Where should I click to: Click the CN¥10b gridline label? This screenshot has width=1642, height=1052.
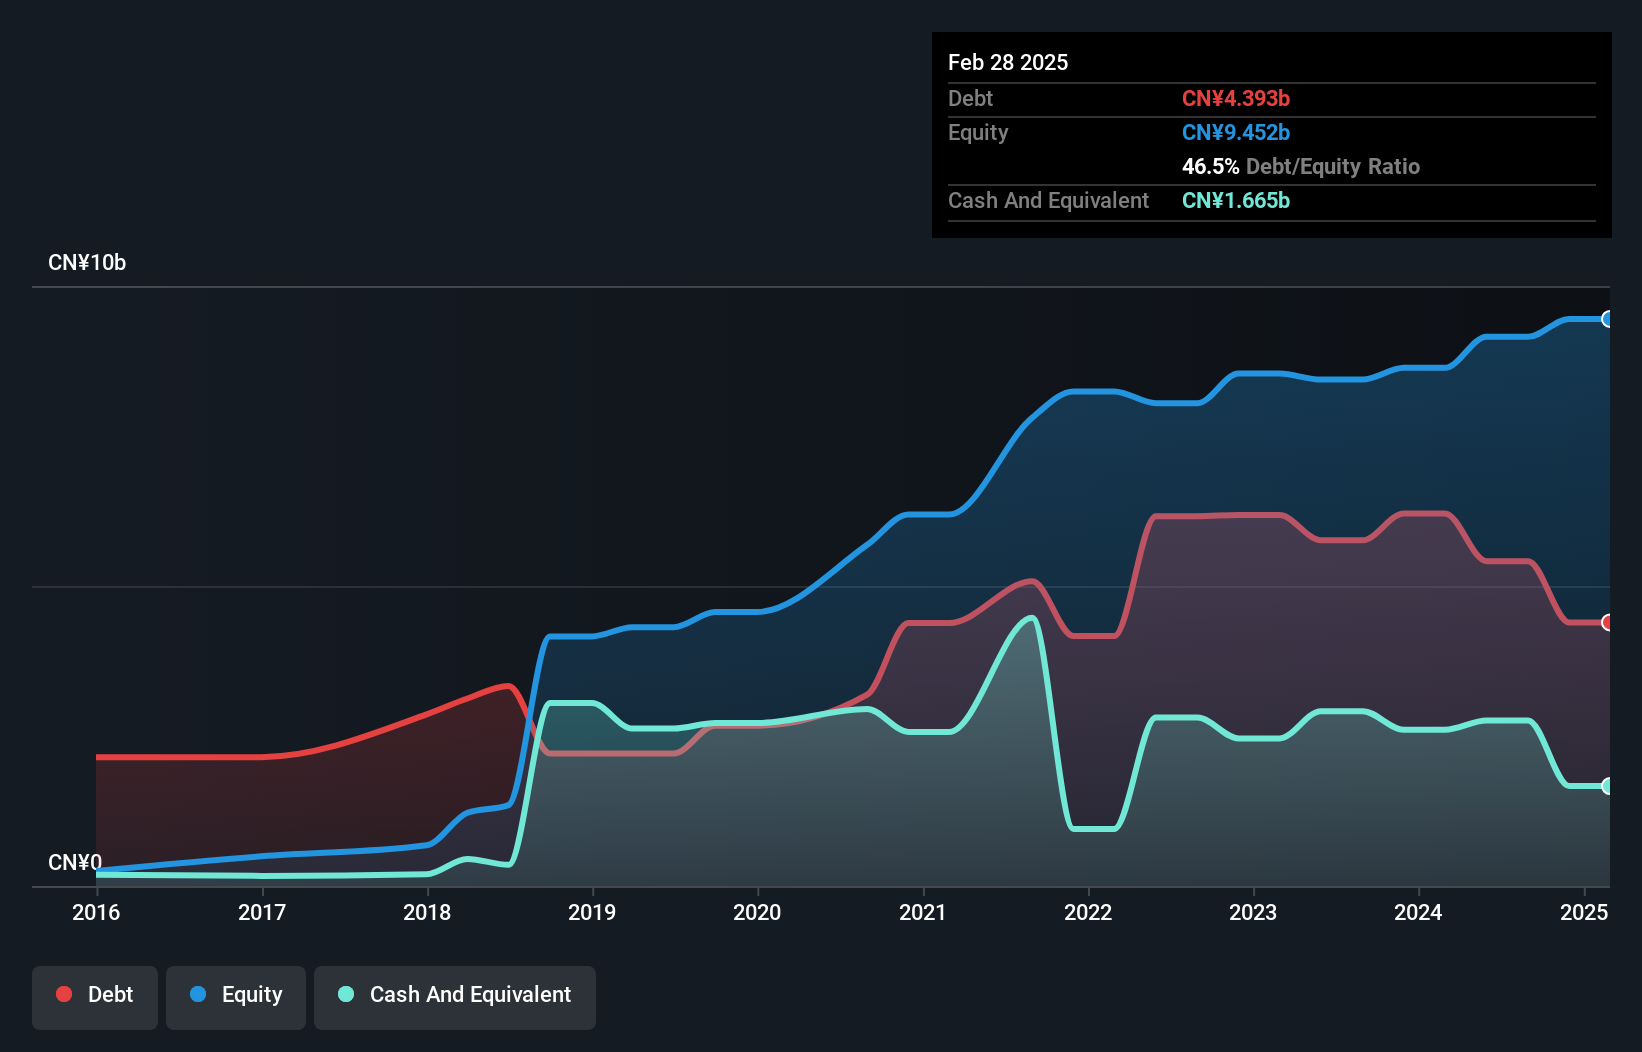click(x=87, y=262)
